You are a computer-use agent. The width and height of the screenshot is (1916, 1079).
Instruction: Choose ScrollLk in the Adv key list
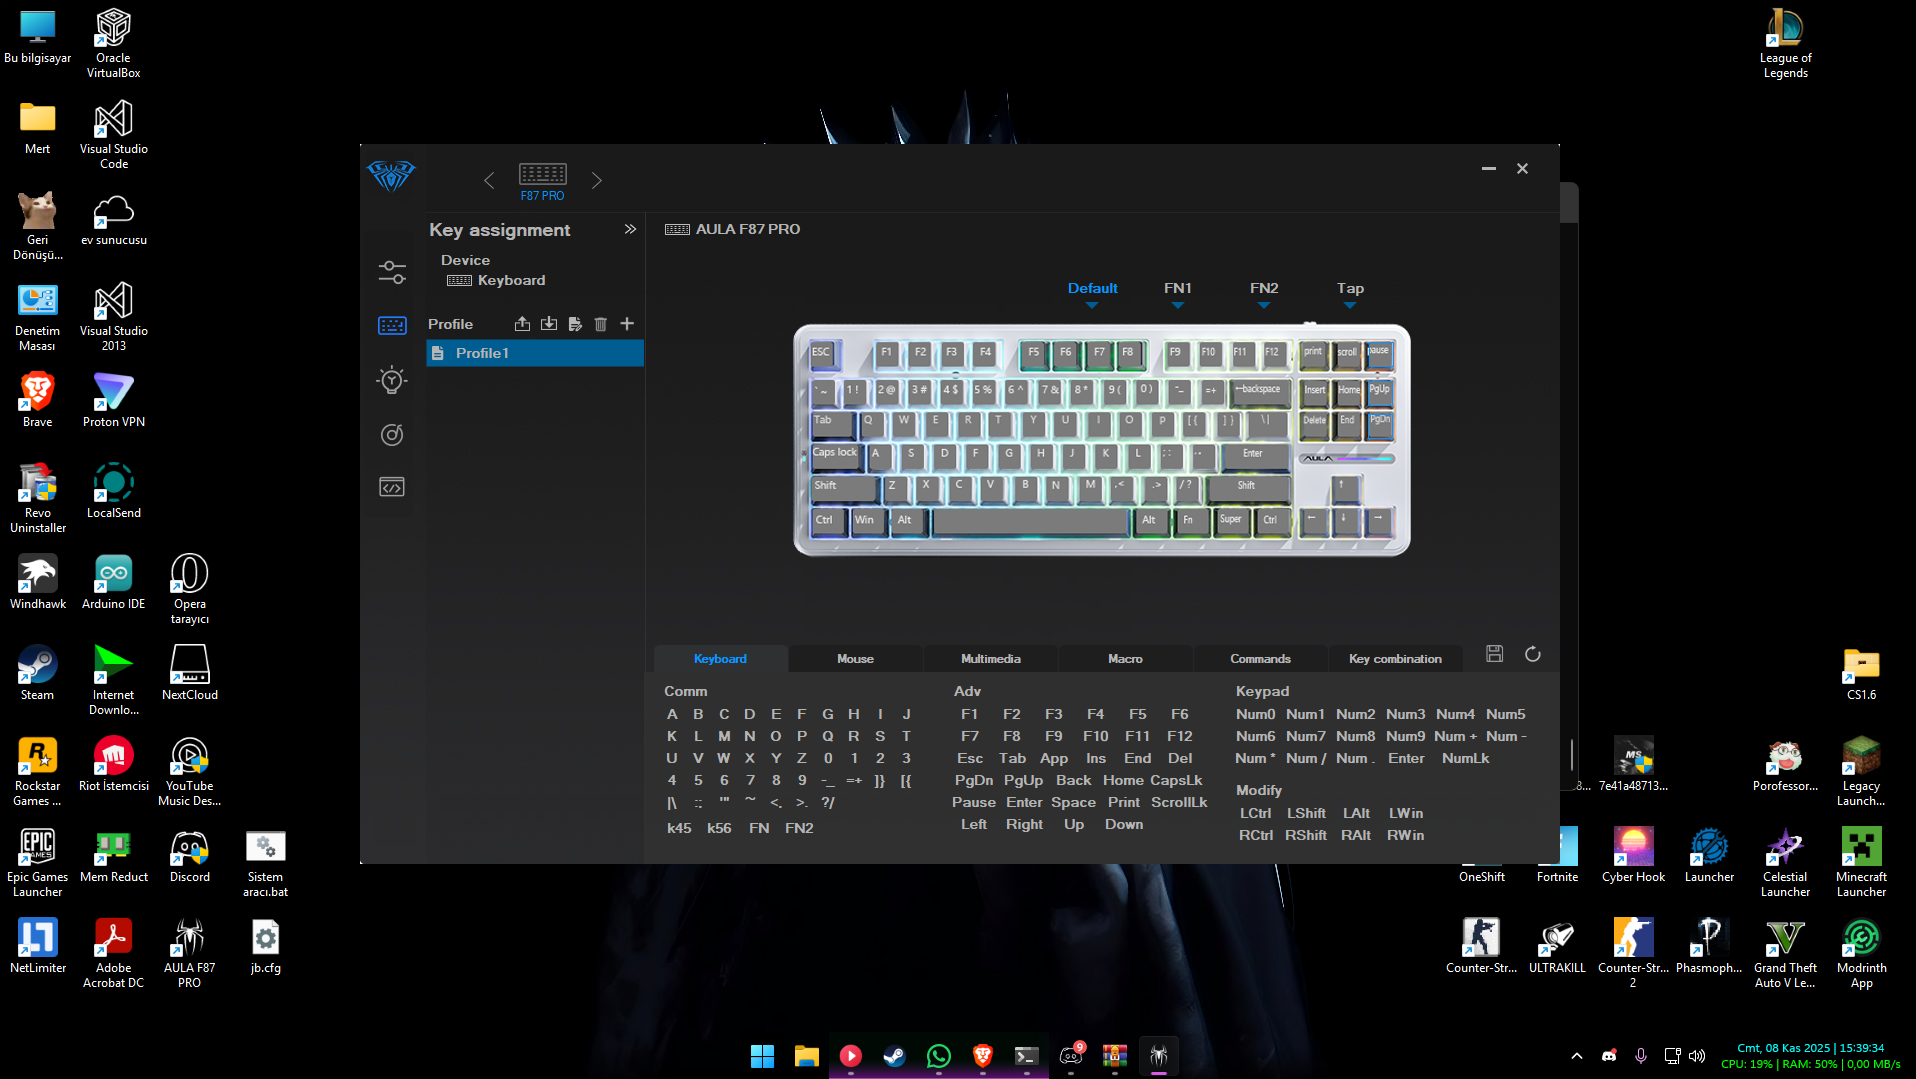pos(1179,802)
